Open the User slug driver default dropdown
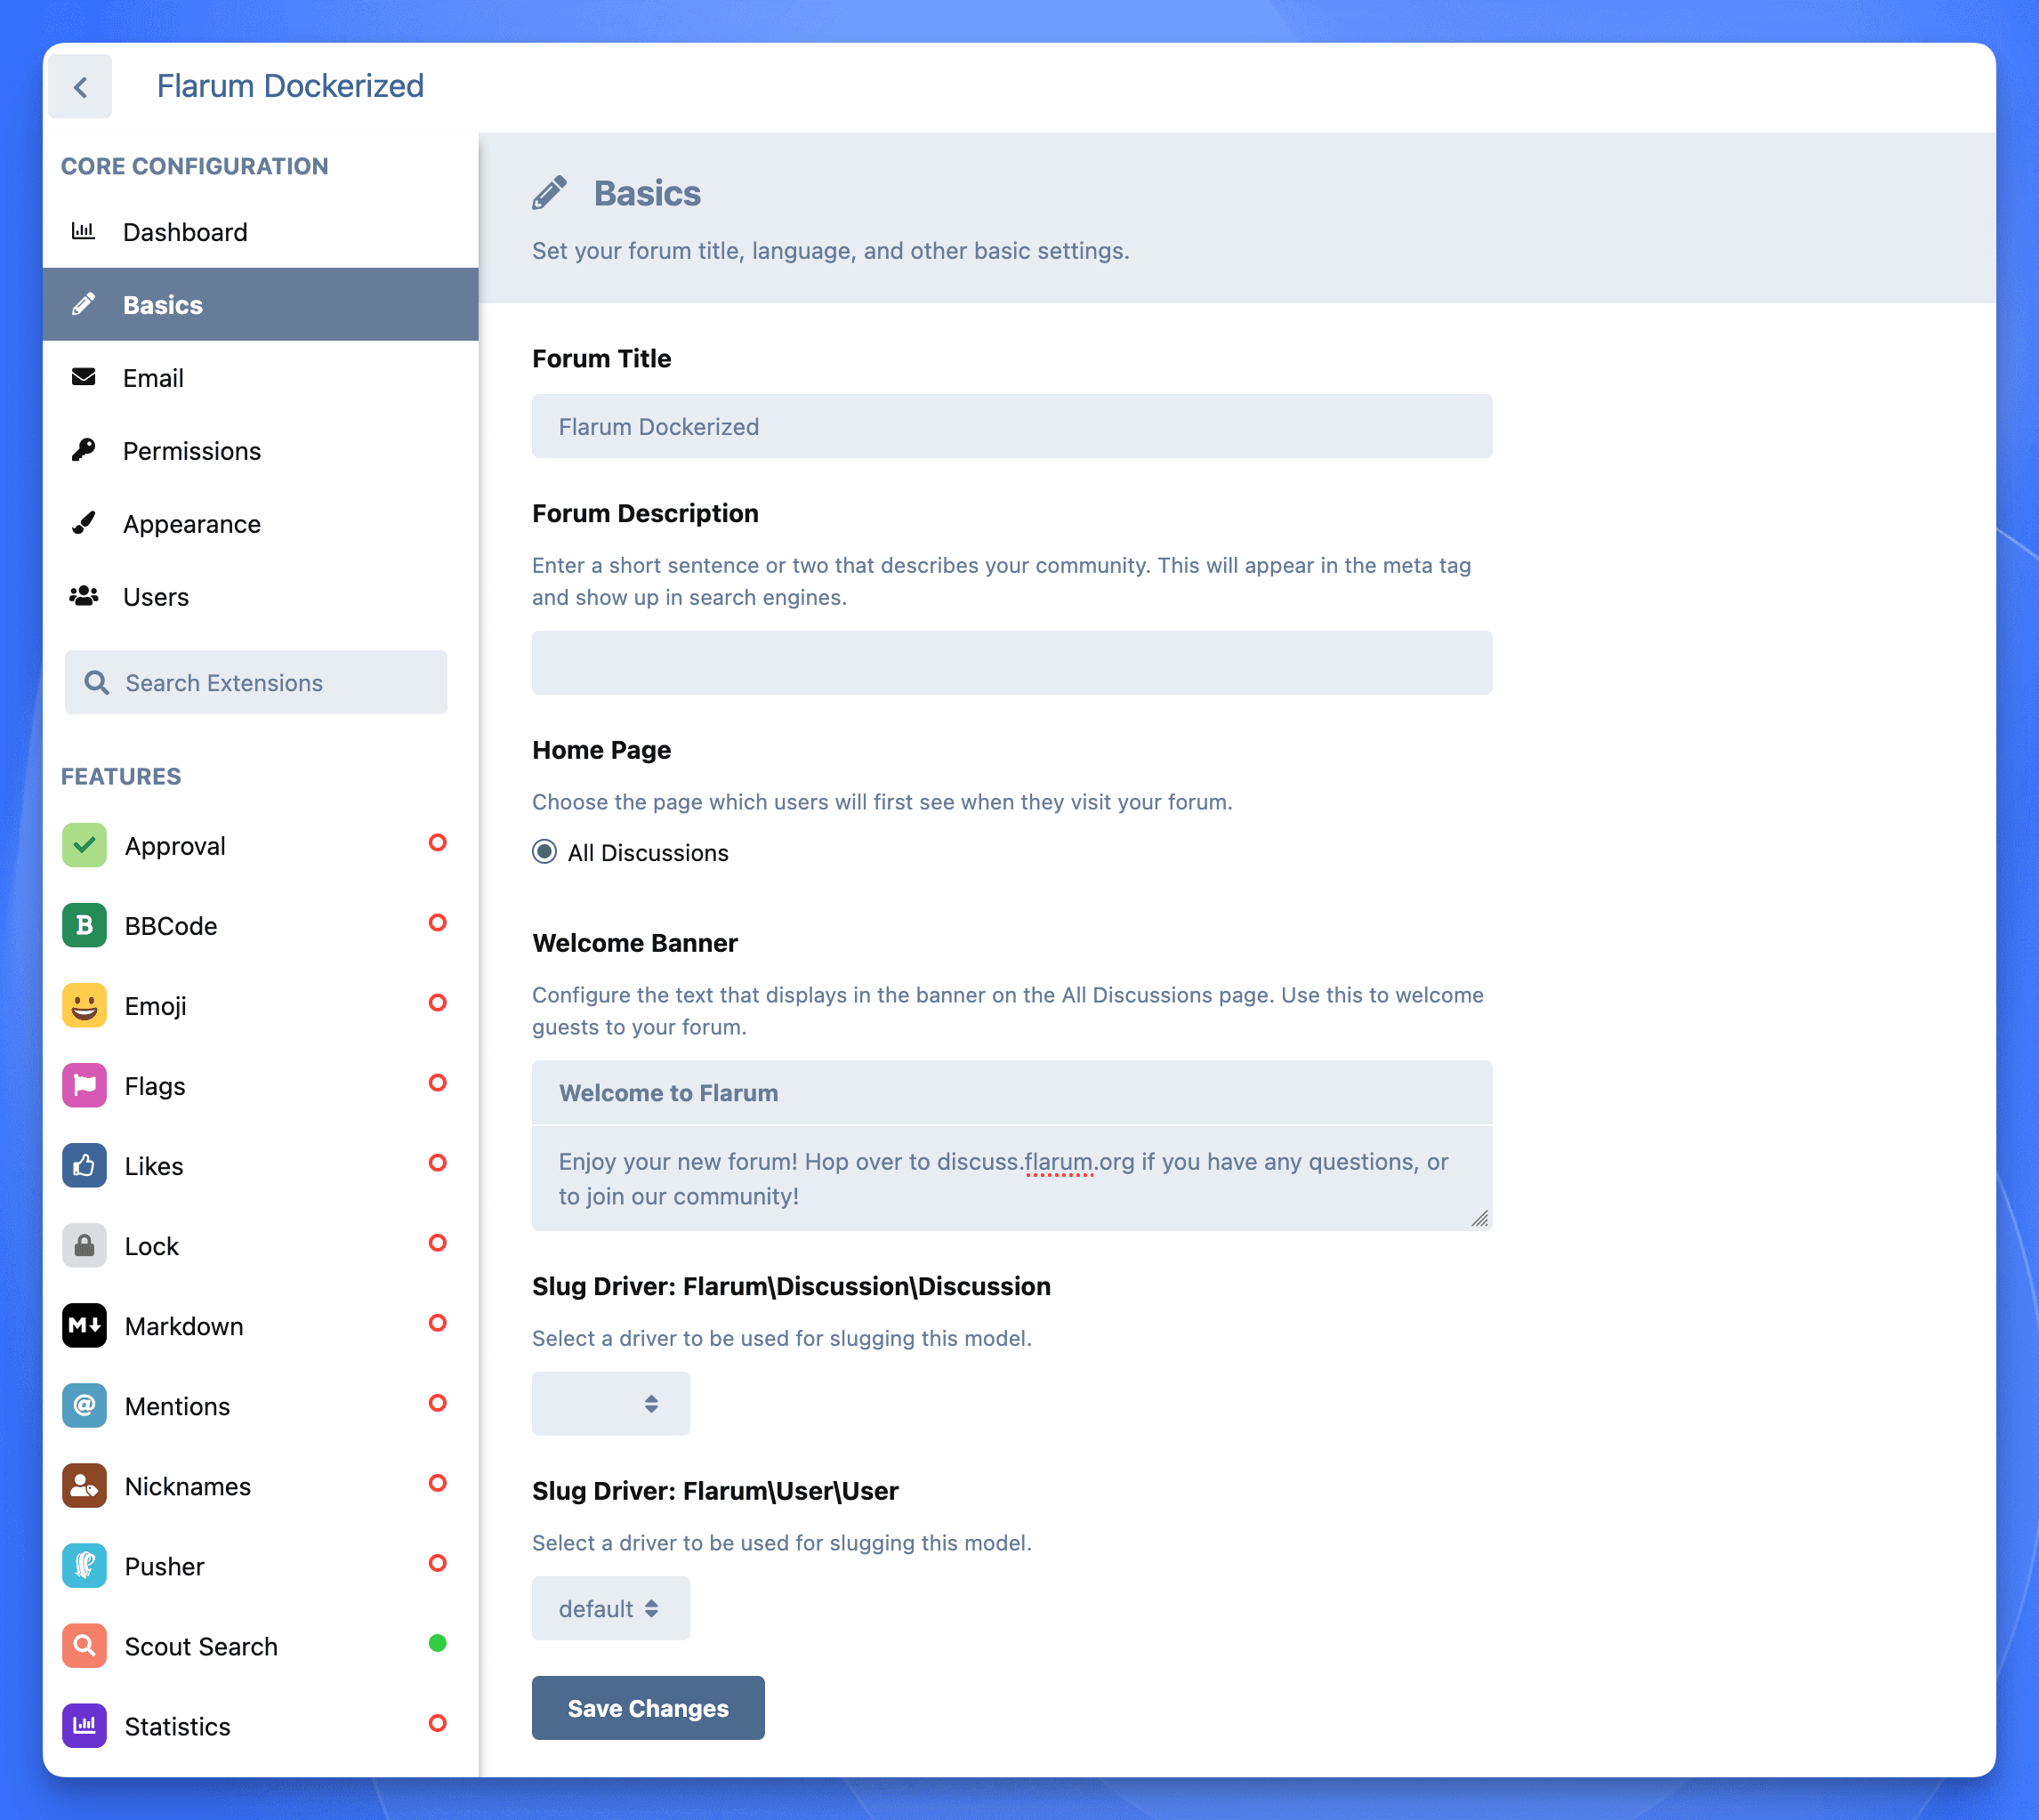This screenshot has width=2039, height=1820. pyautogui.click(x=610, y=1608)
